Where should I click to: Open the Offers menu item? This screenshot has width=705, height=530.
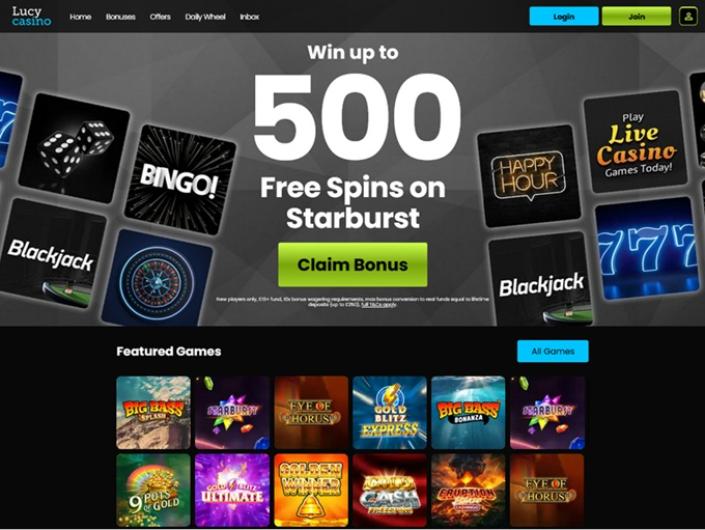(x=160, y=17)
